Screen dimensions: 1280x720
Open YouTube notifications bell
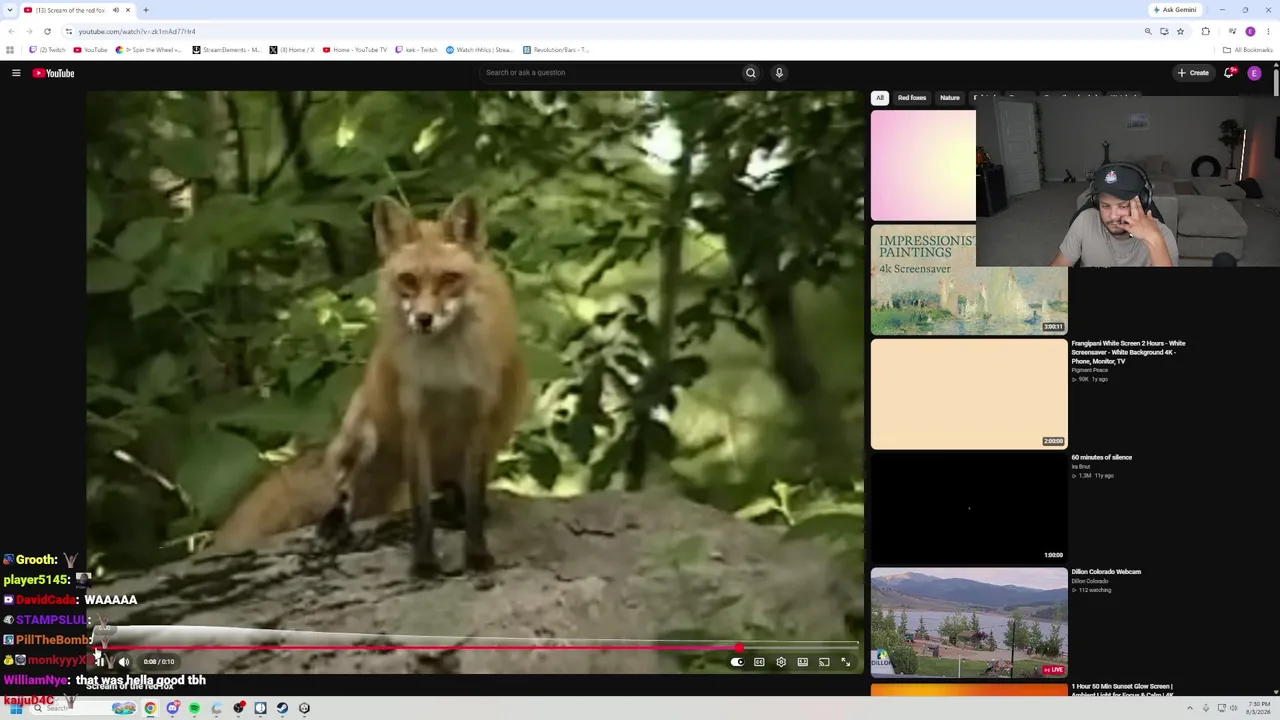pyautogui.click(x=1229, y=73)
